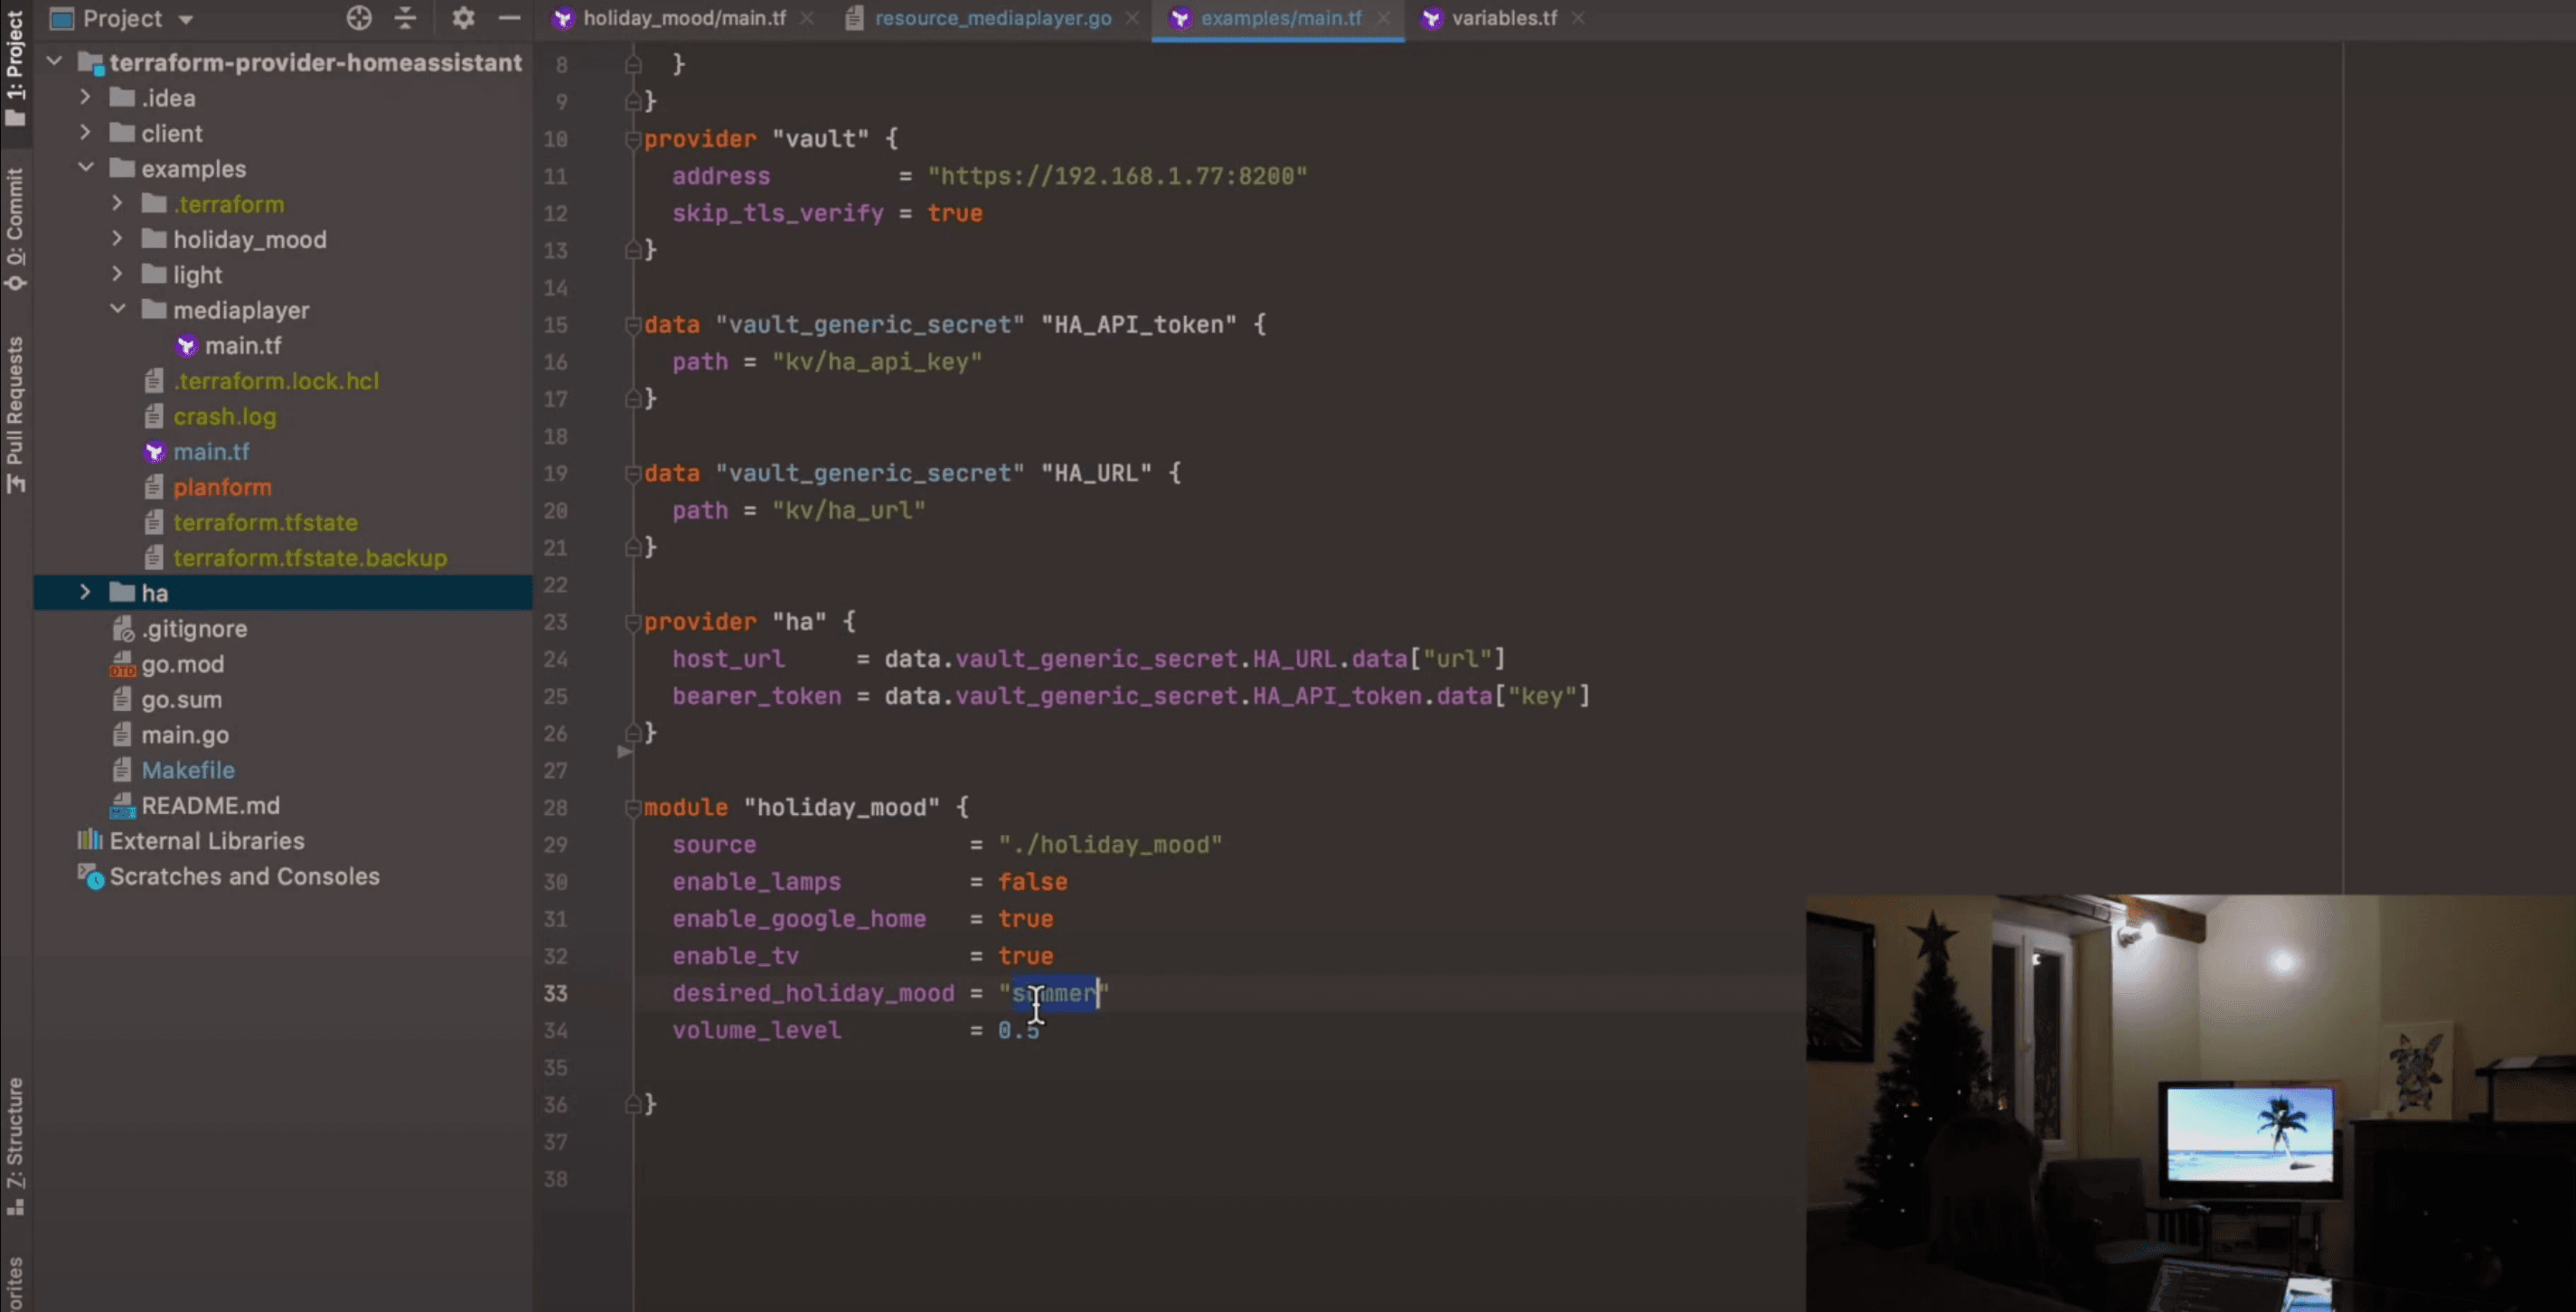Click the locate/select opened file crosshair icon
2576x1312 pixels.
point(358,18)
